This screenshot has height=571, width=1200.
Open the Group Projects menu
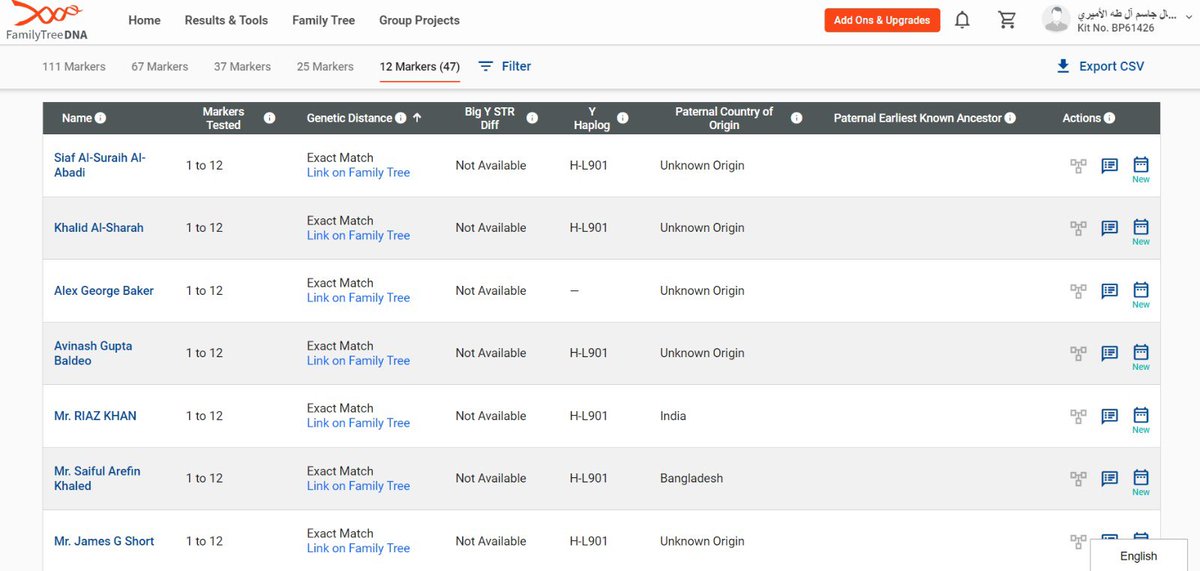419,20
